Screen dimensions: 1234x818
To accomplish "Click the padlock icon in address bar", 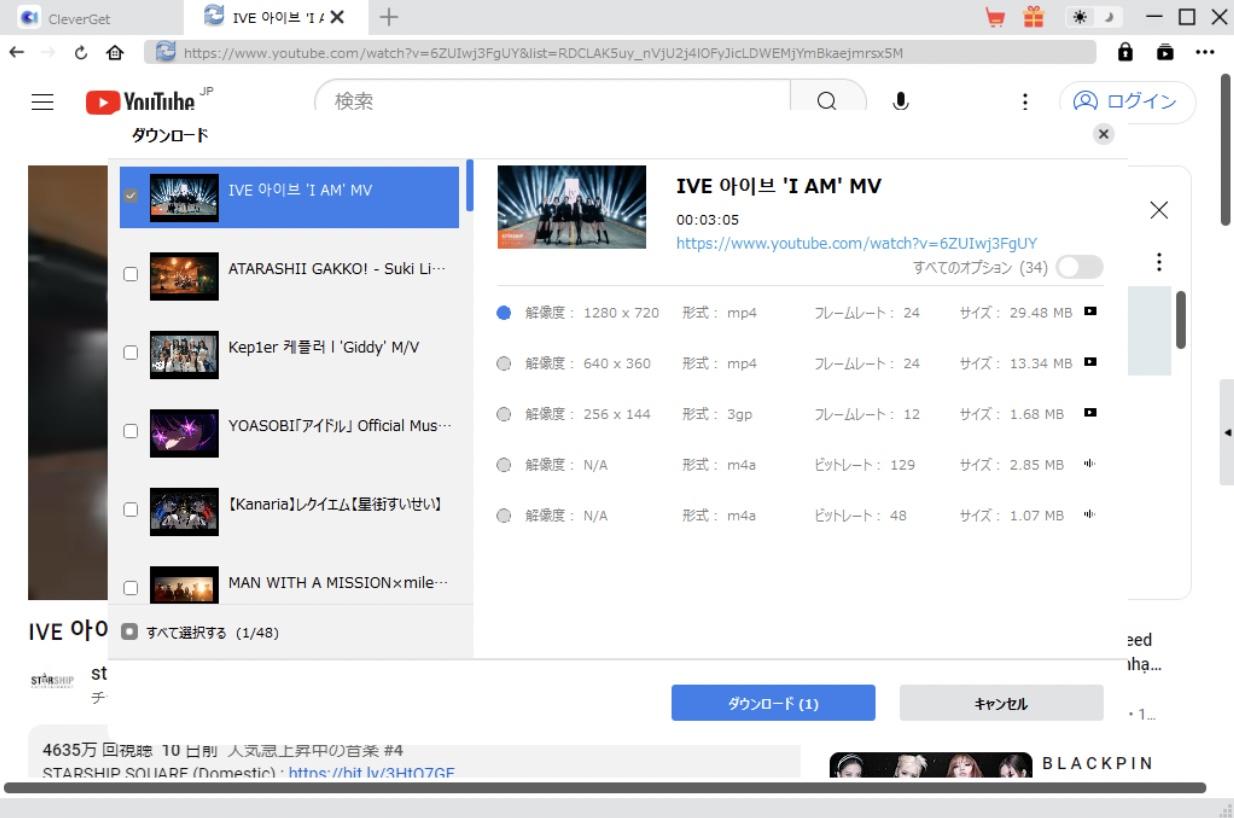I will tap(1126, 52).
